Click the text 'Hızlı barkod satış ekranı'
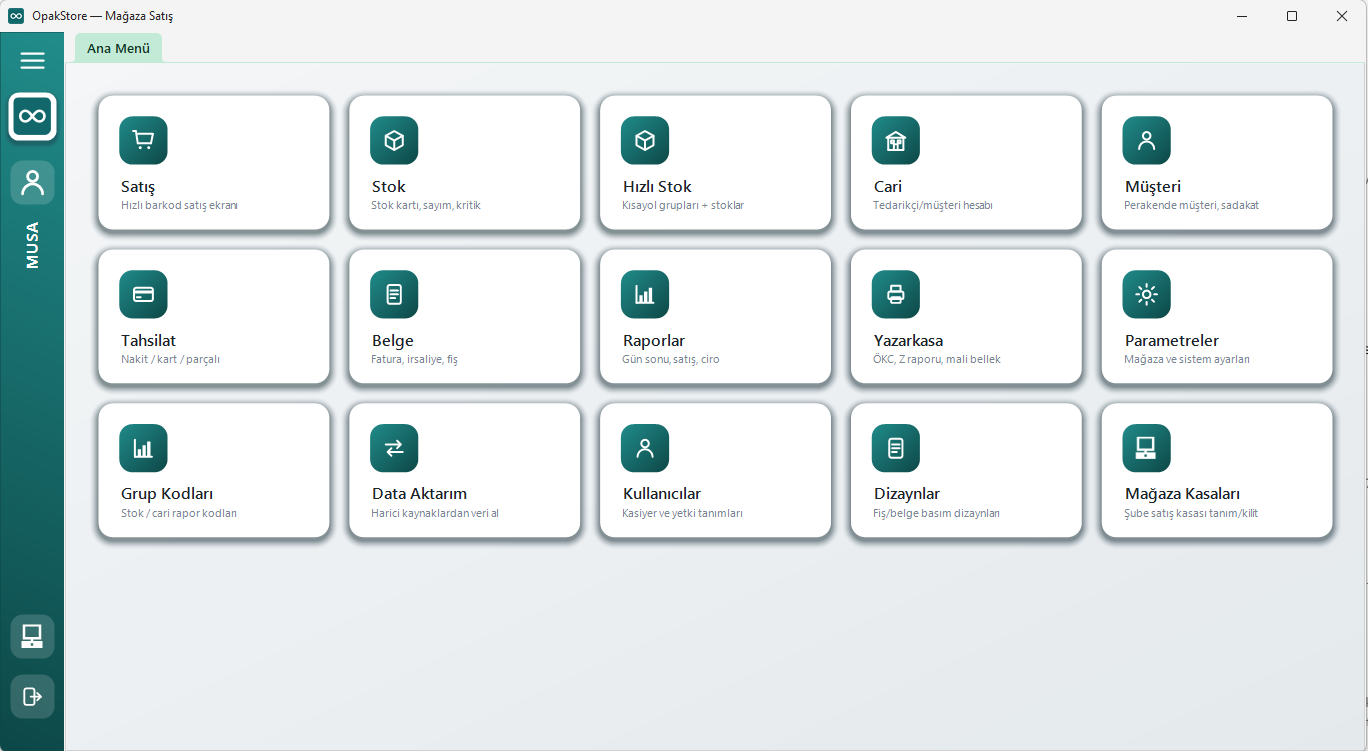 click(x=179, y=205)
